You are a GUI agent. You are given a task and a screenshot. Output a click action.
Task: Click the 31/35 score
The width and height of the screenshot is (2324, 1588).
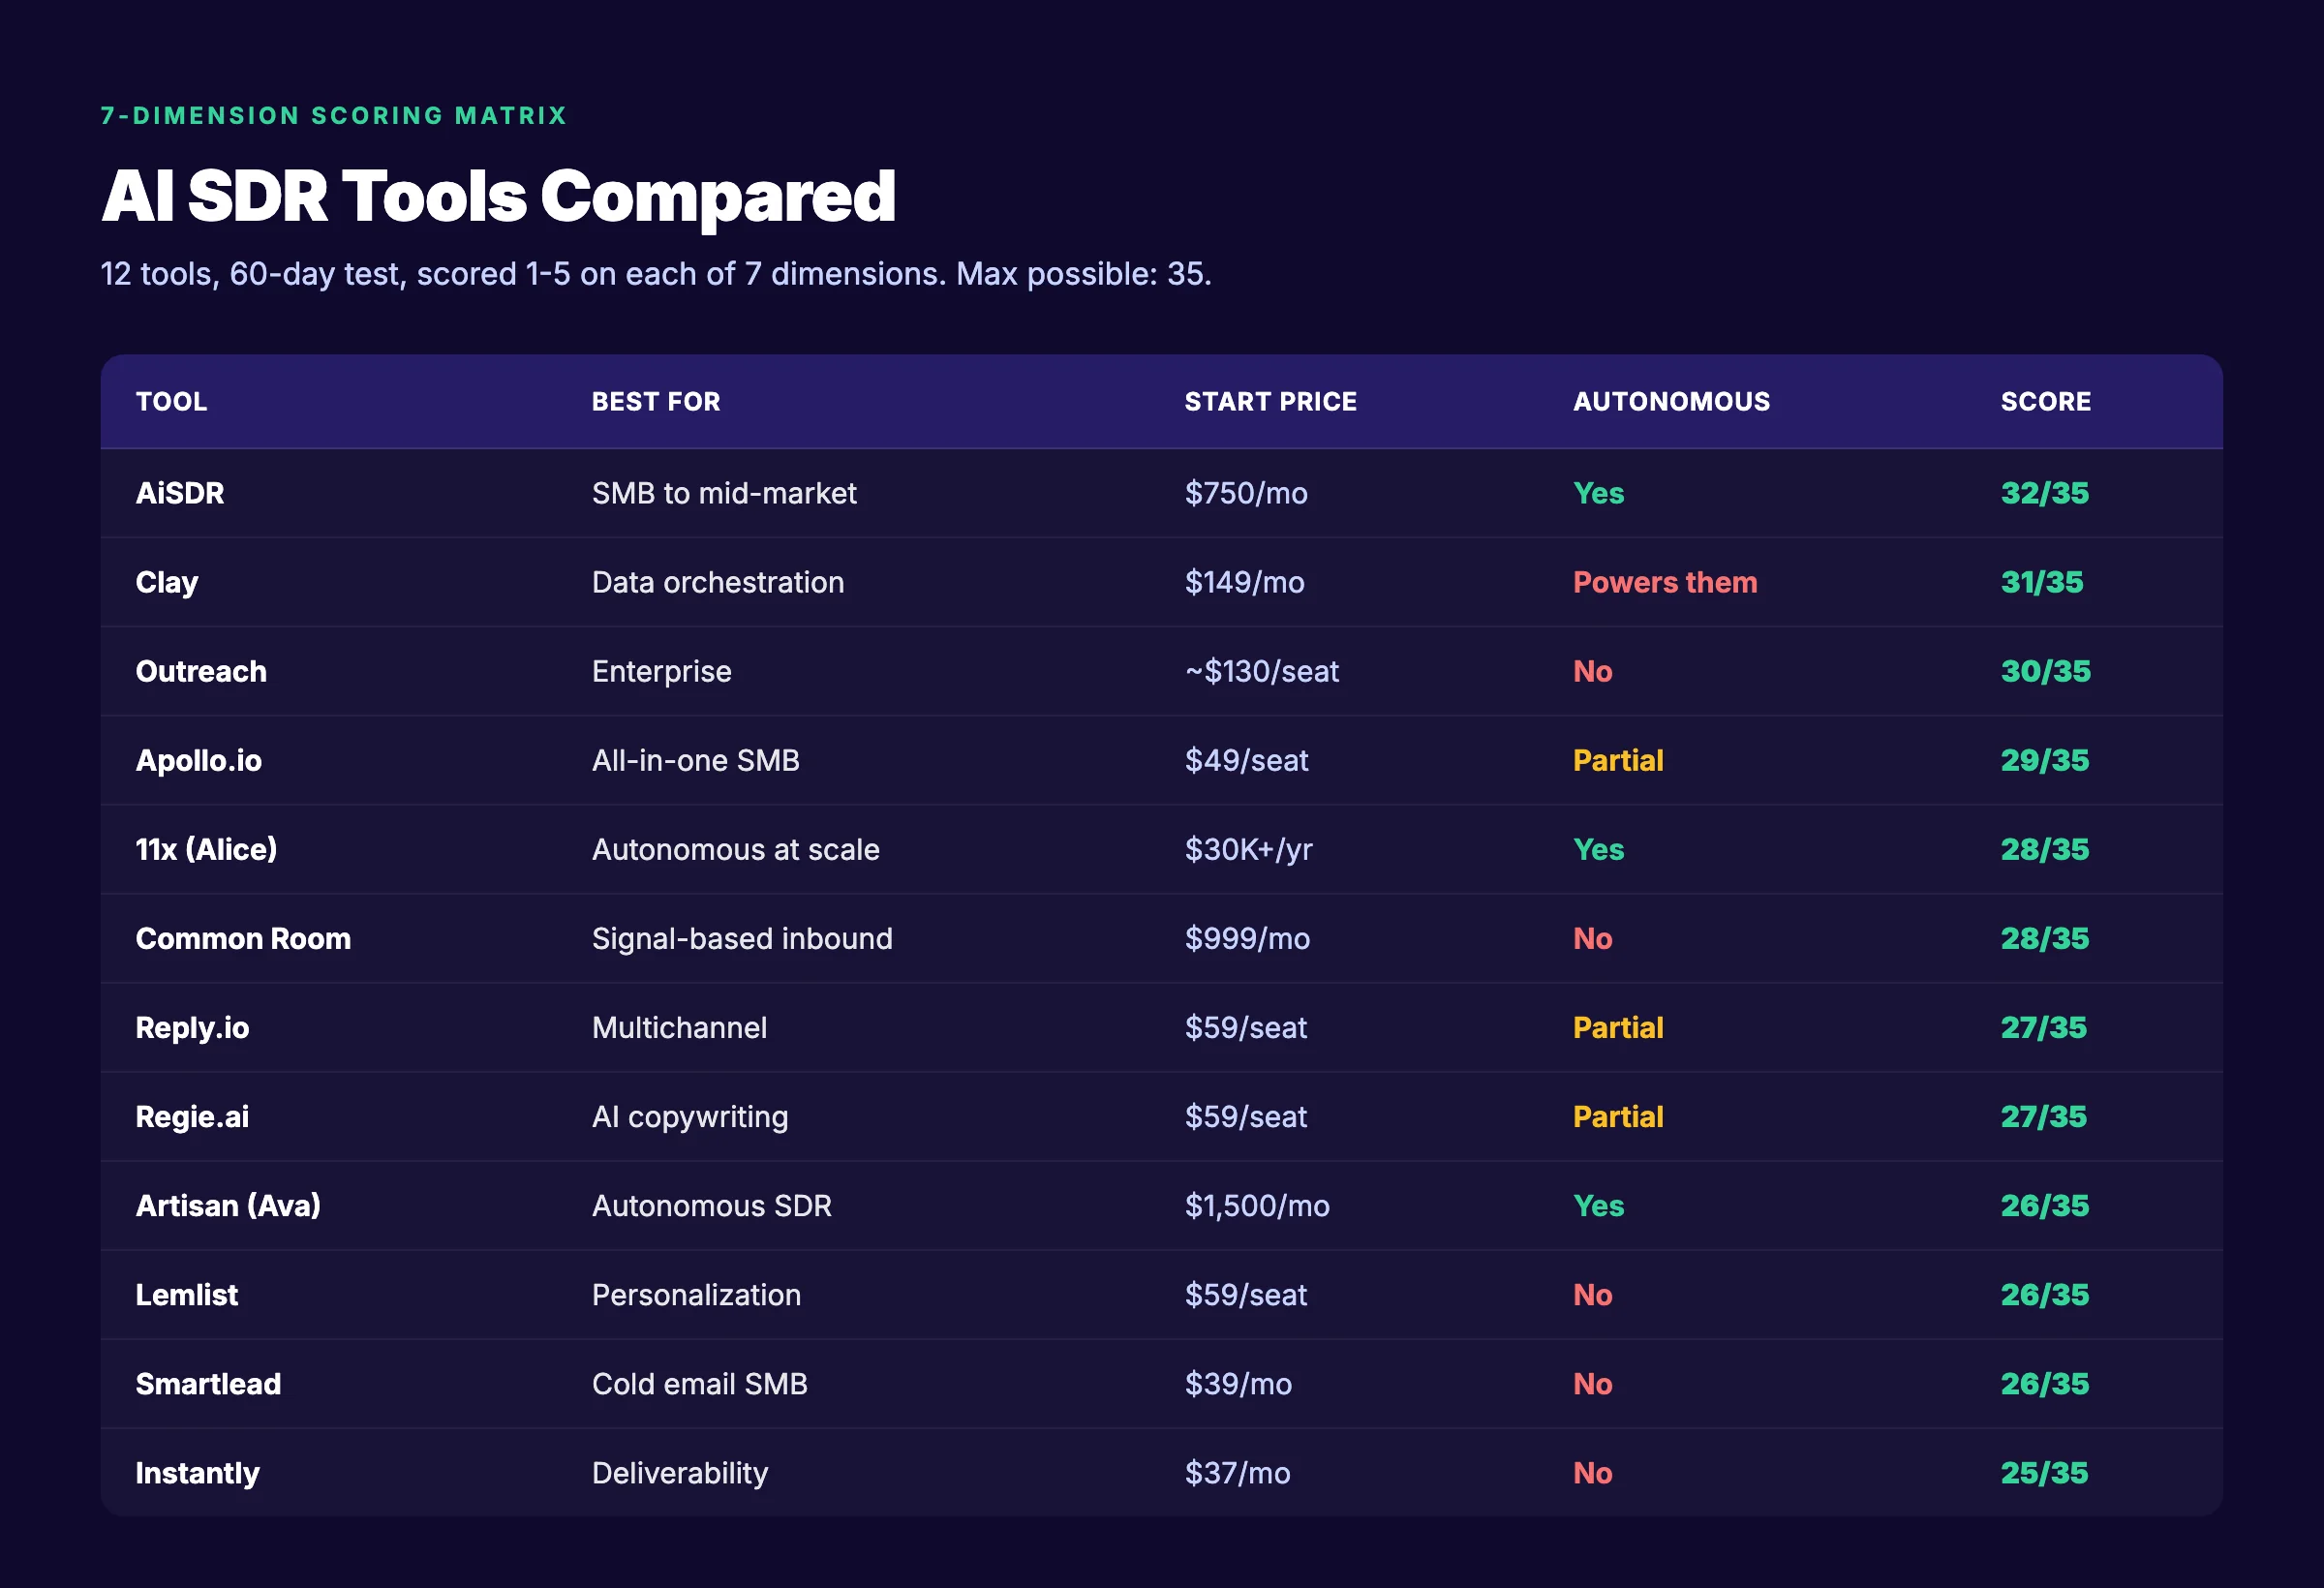(x=2042, y=582)
